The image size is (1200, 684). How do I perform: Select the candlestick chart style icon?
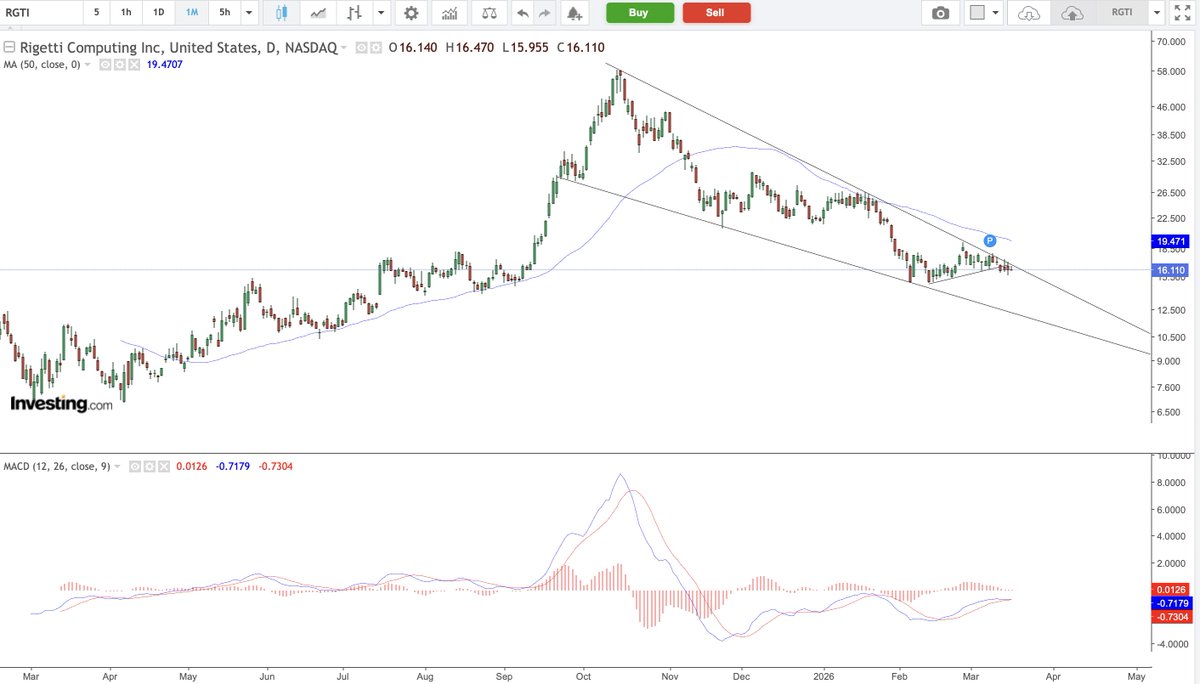tap(281, 13)
